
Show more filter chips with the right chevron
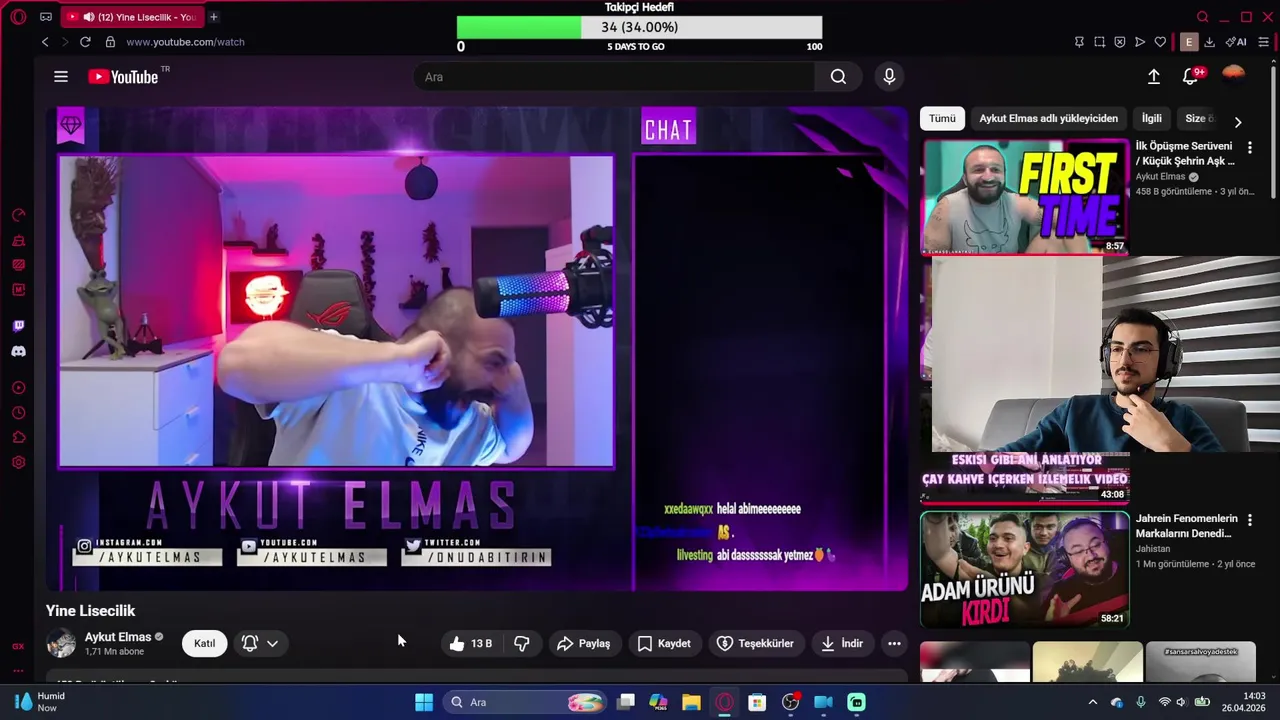[x=1237, y=121]
